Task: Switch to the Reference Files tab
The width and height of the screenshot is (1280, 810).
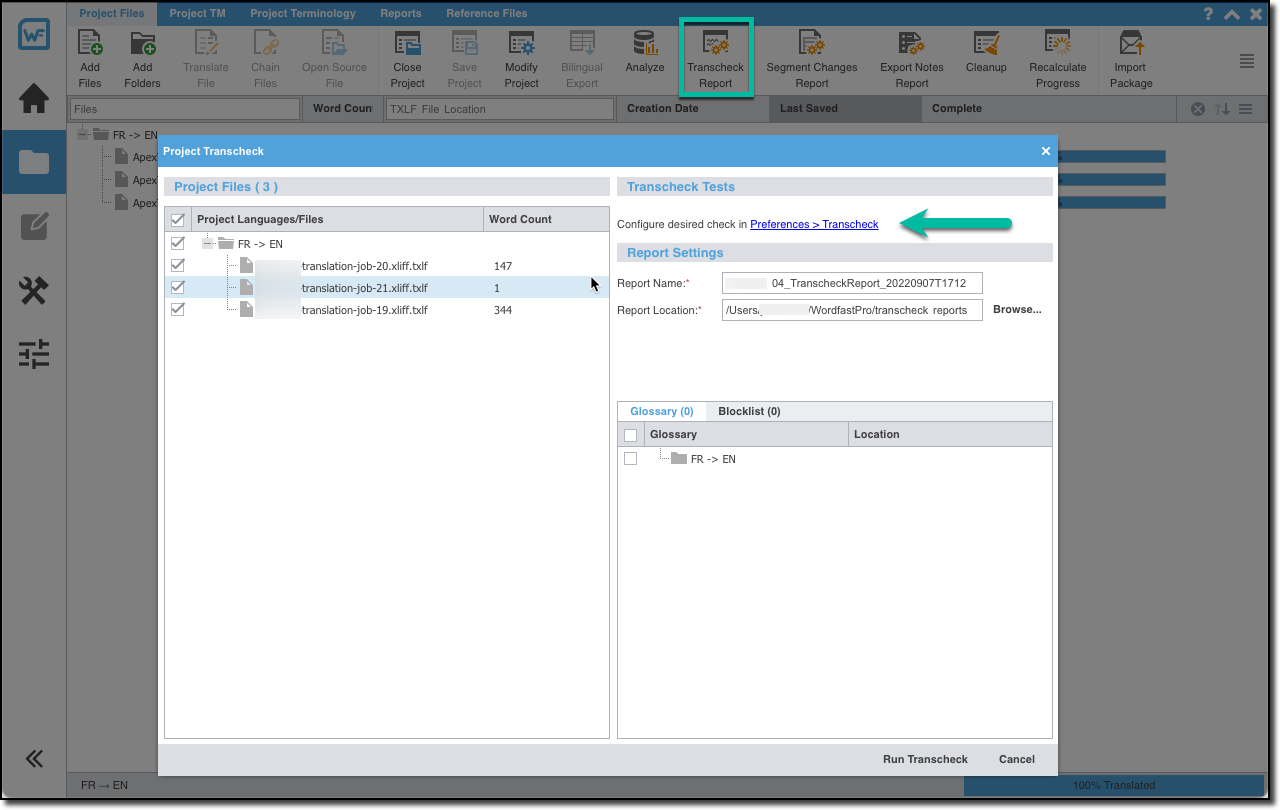Action: click(487, 14)
